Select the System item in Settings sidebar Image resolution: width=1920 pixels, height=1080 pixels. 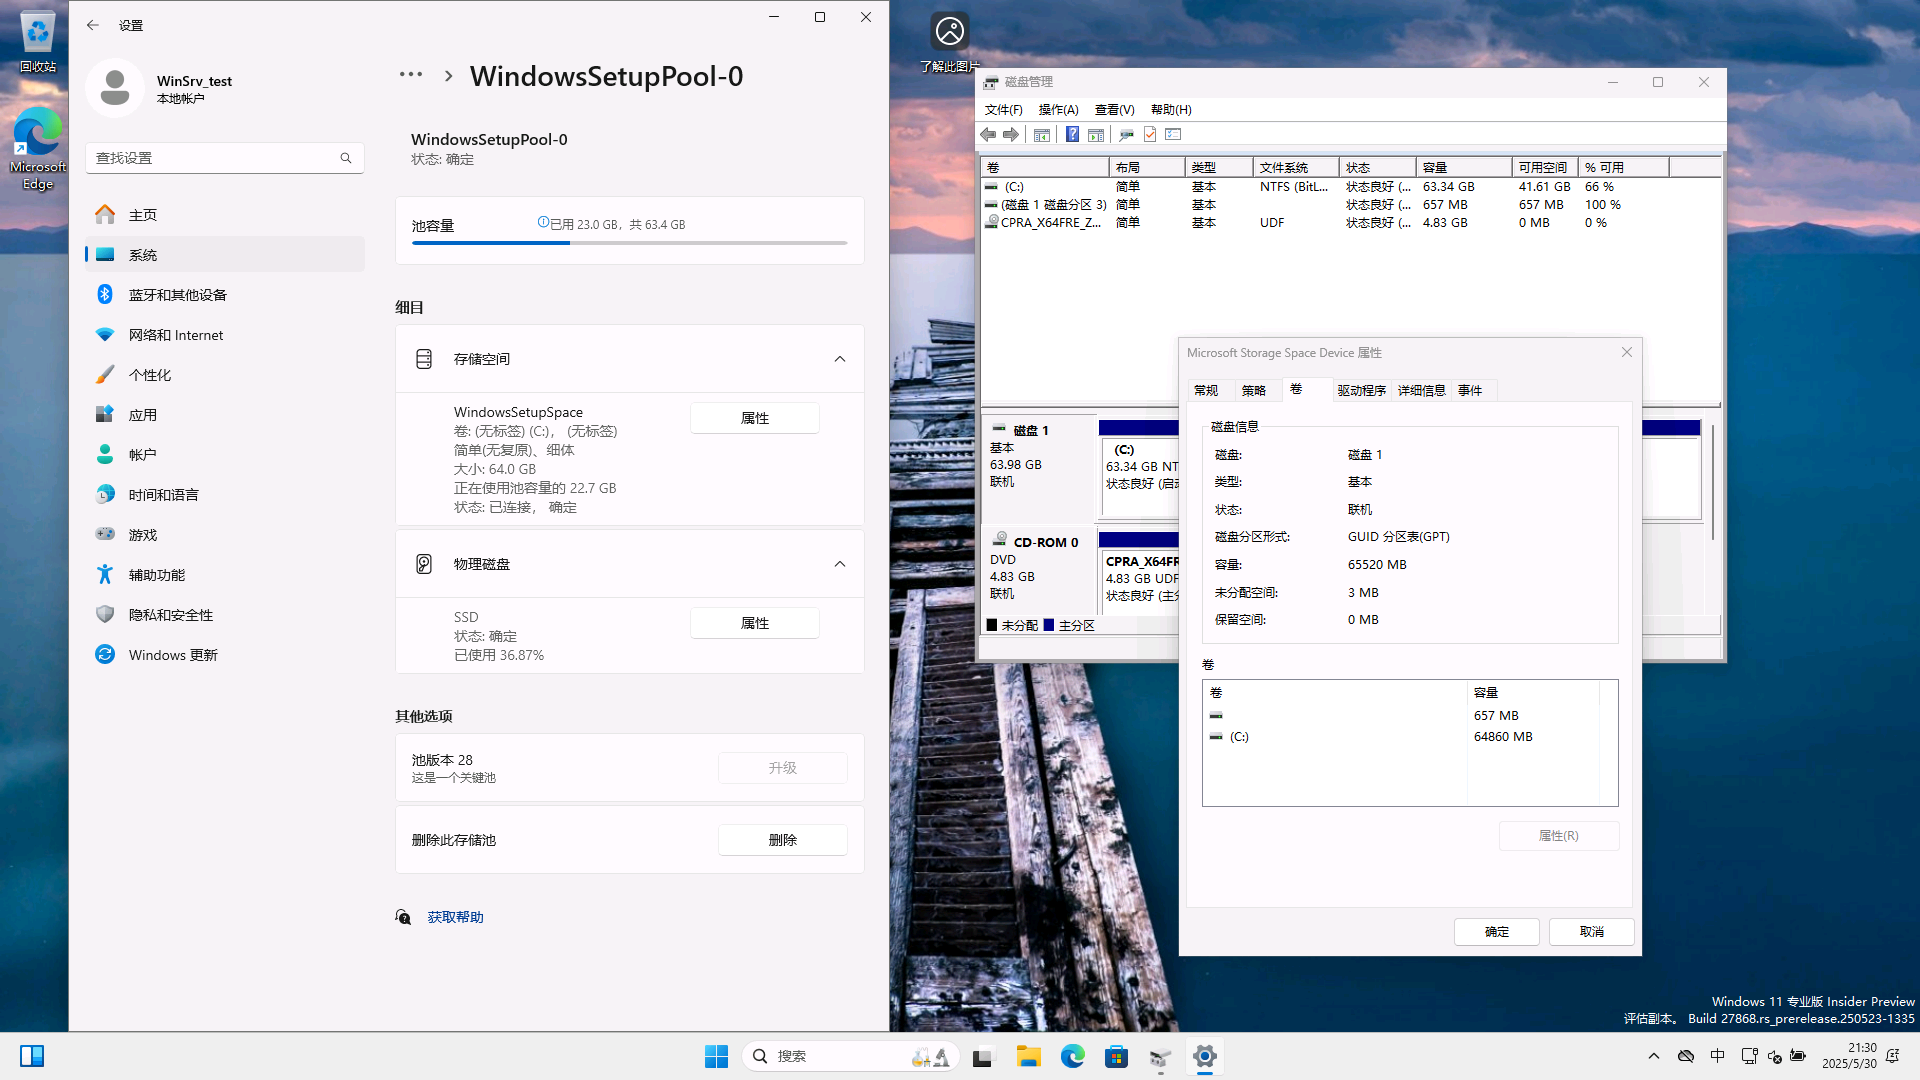[x=225, y=254]
